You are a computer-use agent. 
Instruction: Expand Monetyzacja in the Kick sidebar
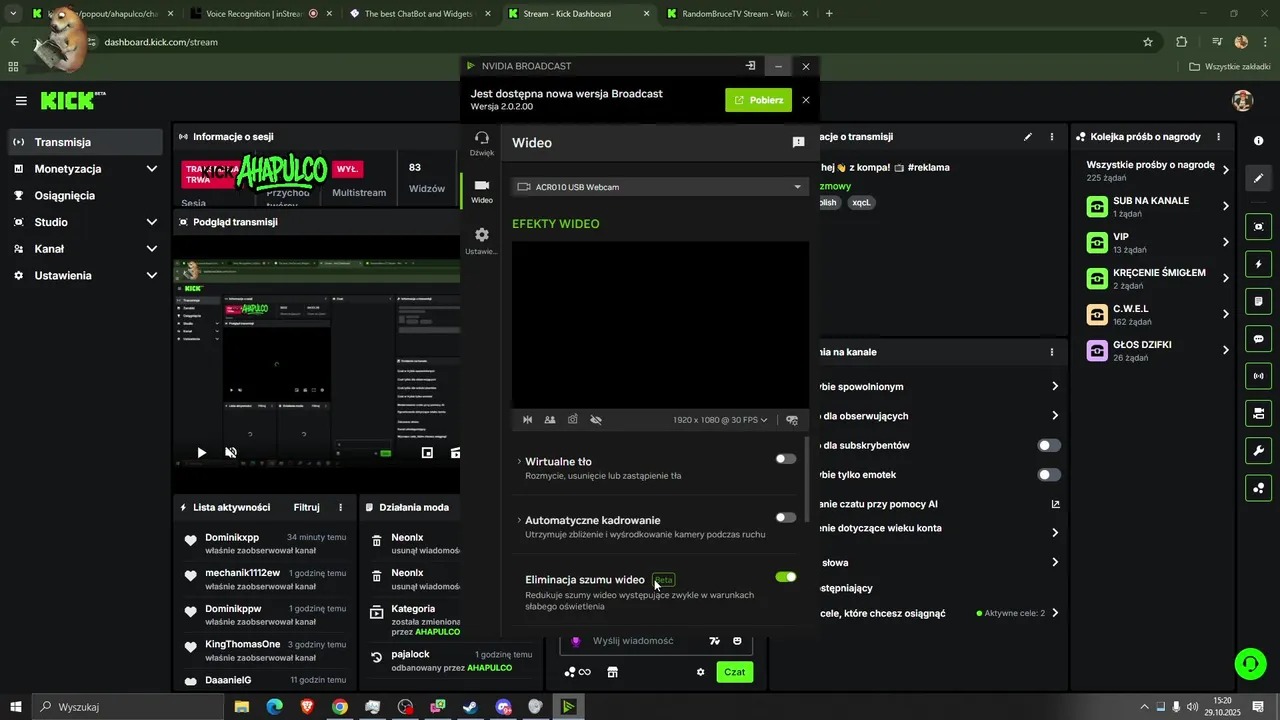pyautogui.click(x=152, y=169)
